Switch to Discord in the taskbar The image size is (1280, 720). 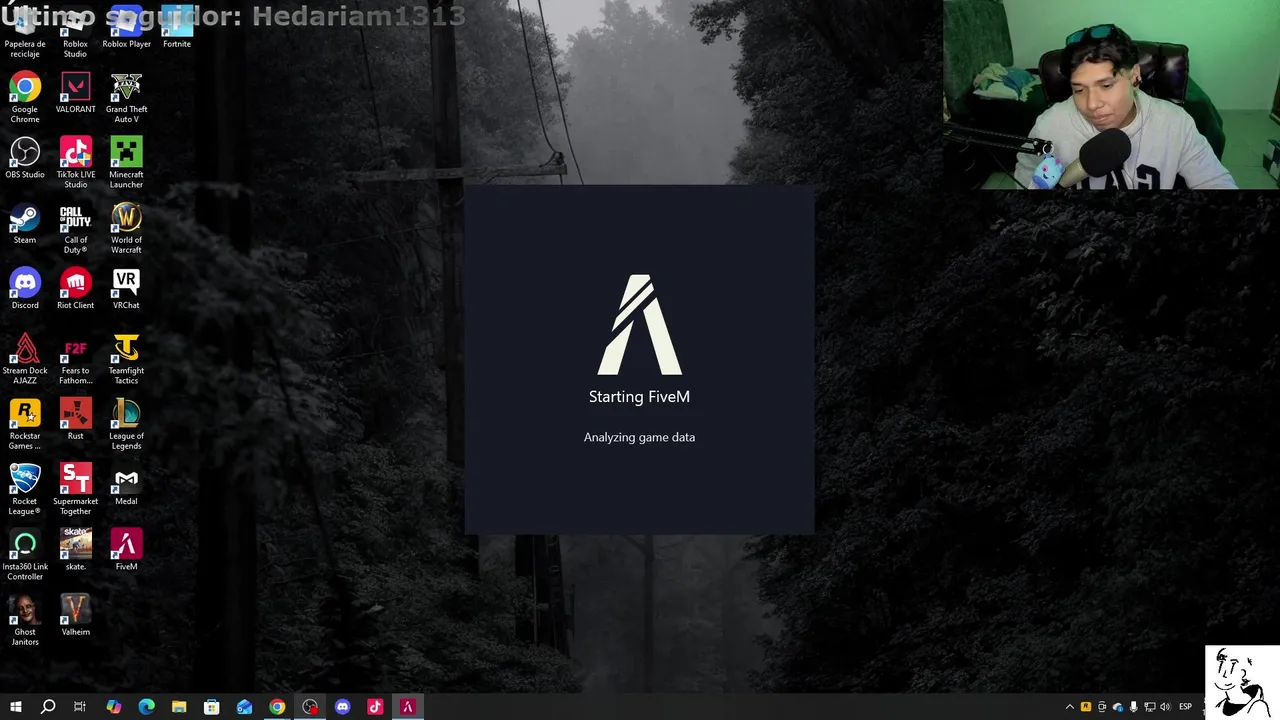click(x=343, y=707)
